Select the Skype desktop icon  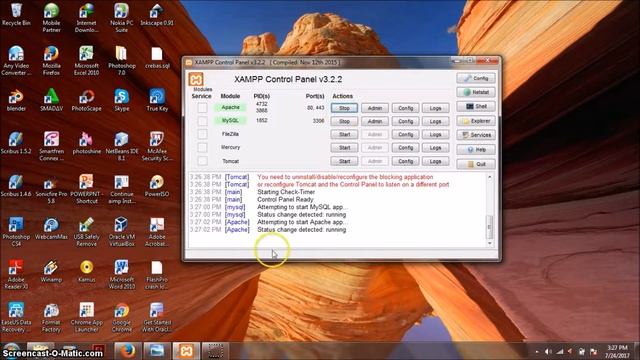(x=122, y=100)
